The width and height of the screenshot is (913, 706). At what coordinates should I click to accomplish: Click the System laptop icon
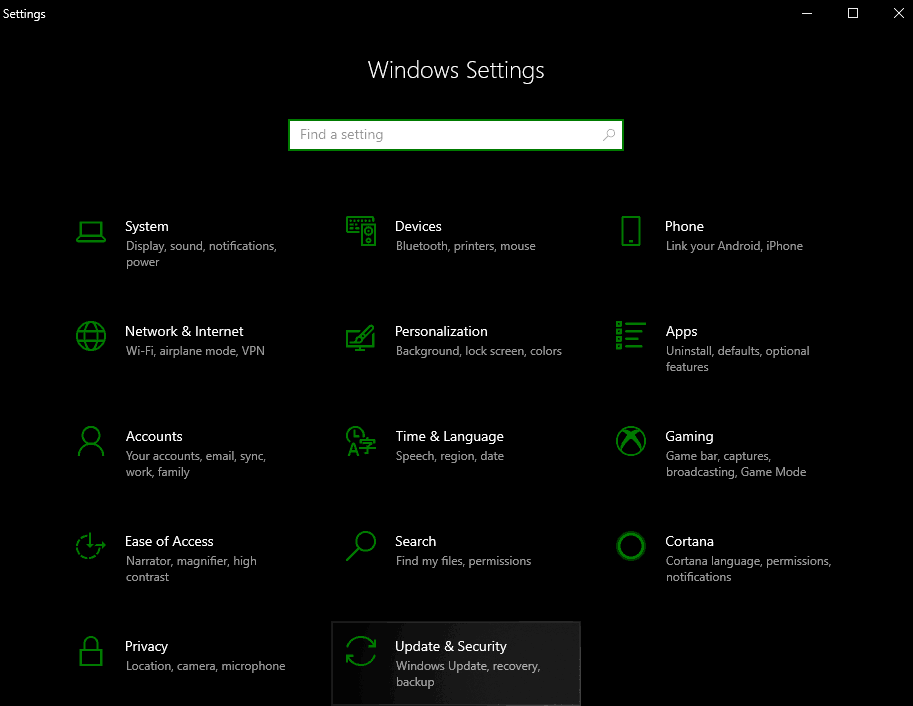pos(91,231)
